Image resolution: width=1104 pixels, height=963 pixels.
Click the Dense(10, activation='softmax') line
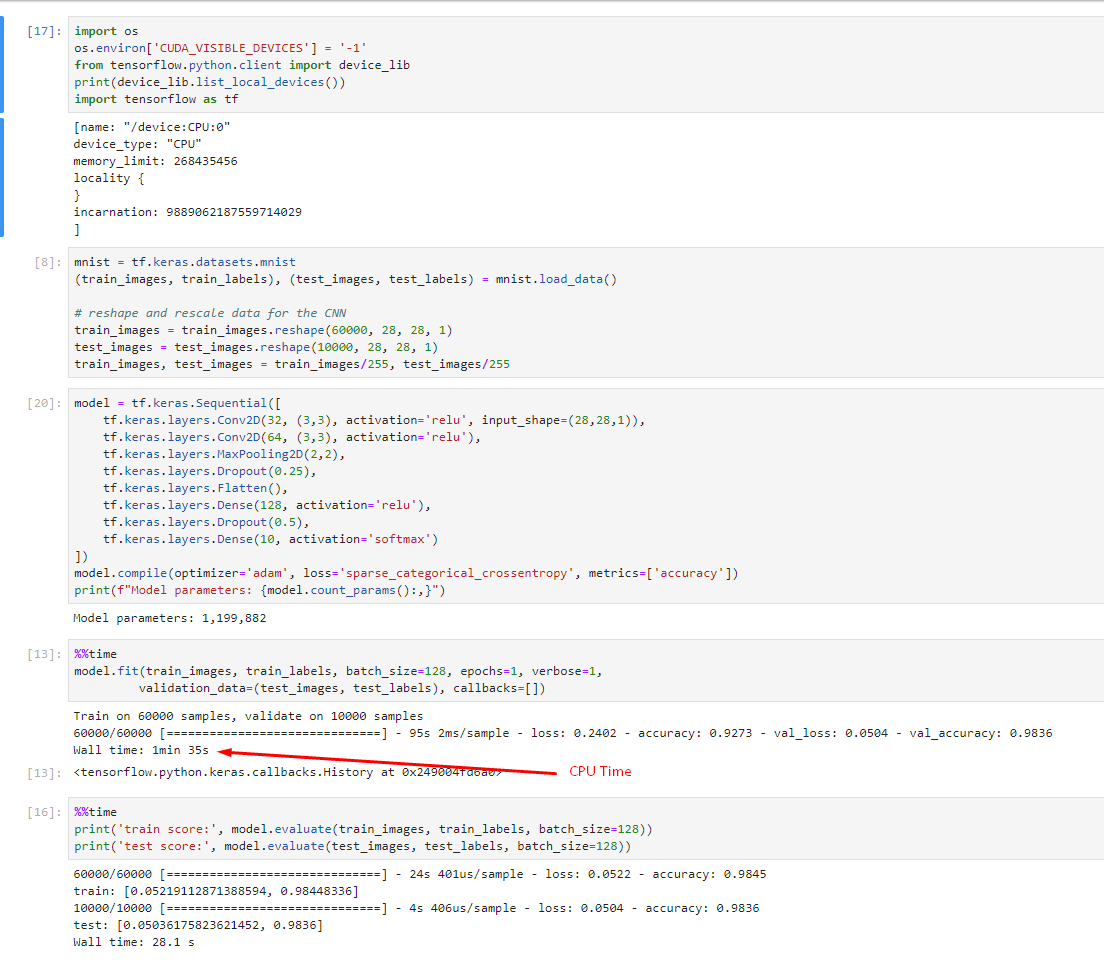point(270,539)
